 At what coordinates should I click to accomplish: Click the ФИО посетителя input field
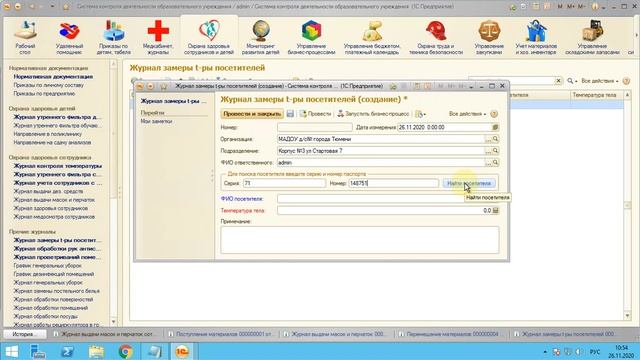pyautogui.click(x=388, y=199)
